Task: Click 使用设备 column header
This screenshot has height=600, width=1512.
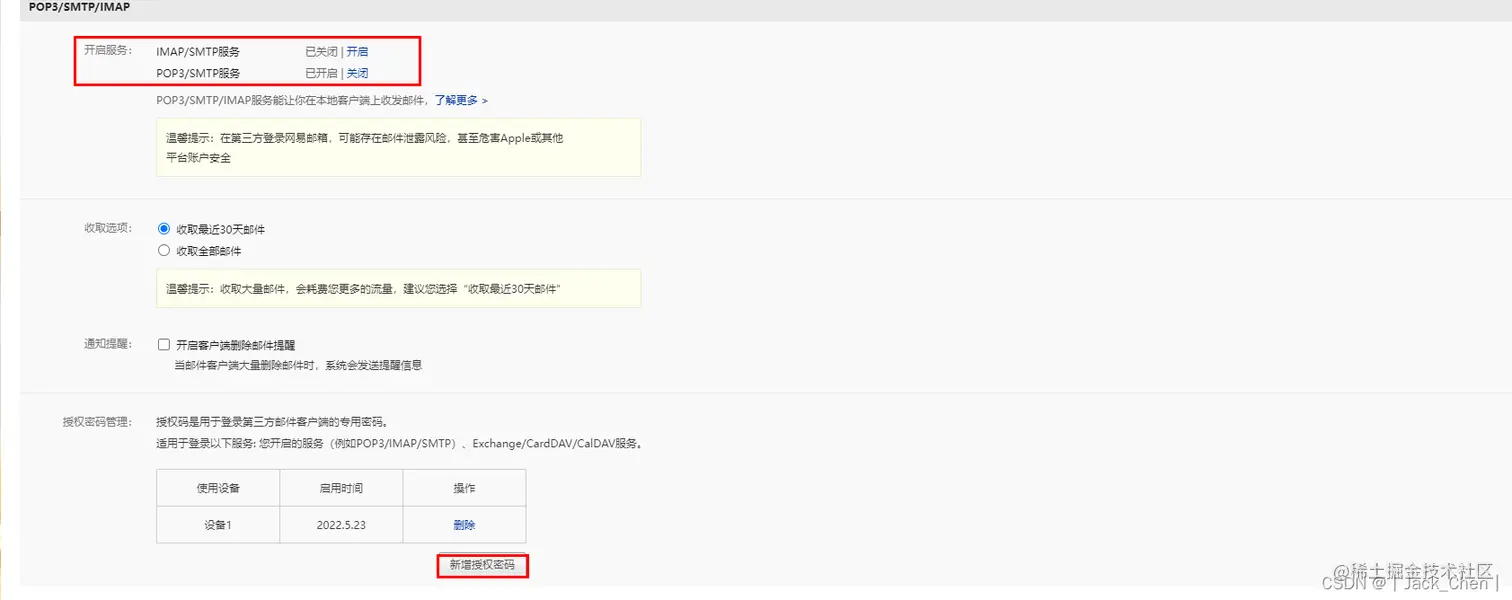Action: pyautogui.click(x=218, y=488)
